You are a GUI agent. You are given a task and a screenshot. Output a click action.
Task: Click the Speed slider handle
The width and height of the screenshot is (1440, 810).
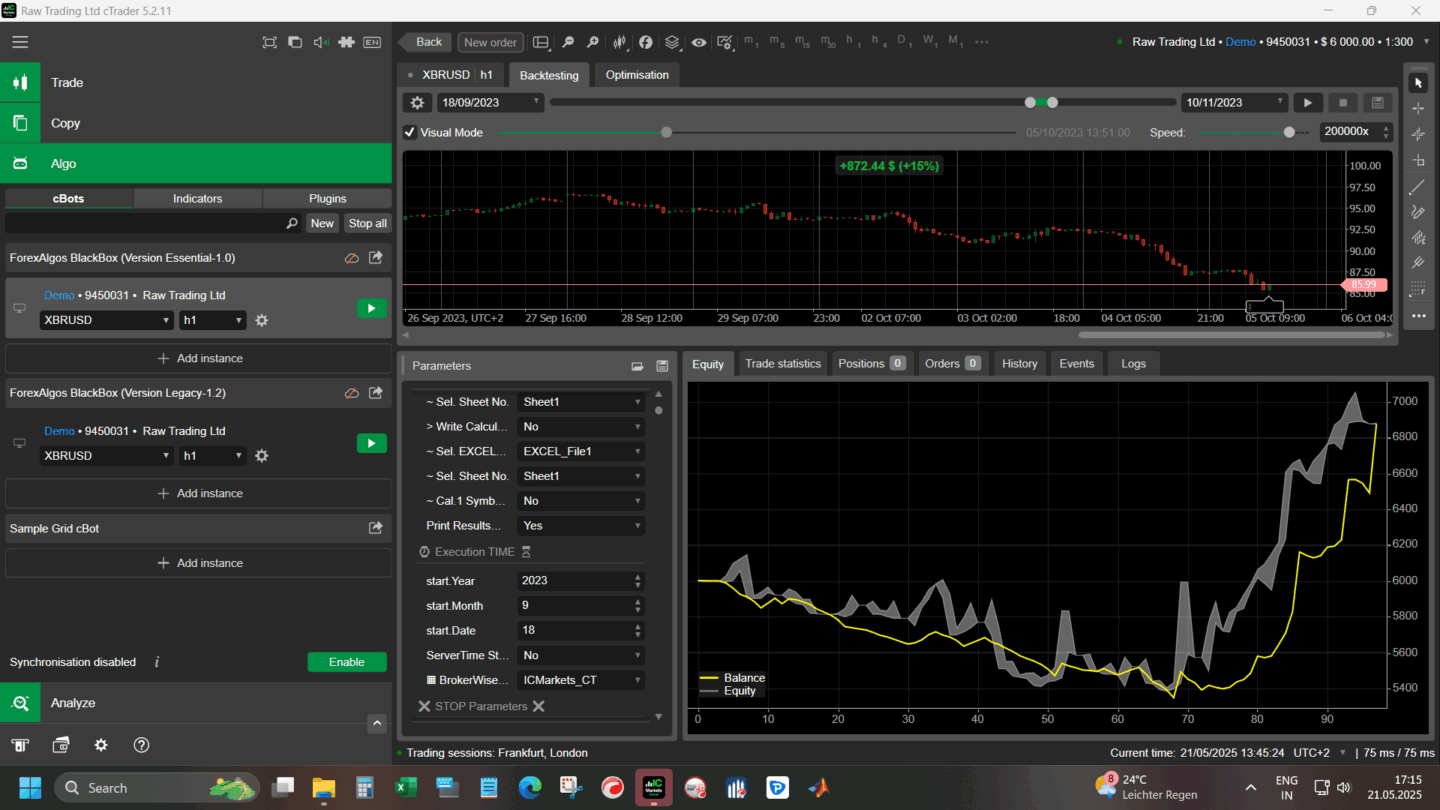1289,132
